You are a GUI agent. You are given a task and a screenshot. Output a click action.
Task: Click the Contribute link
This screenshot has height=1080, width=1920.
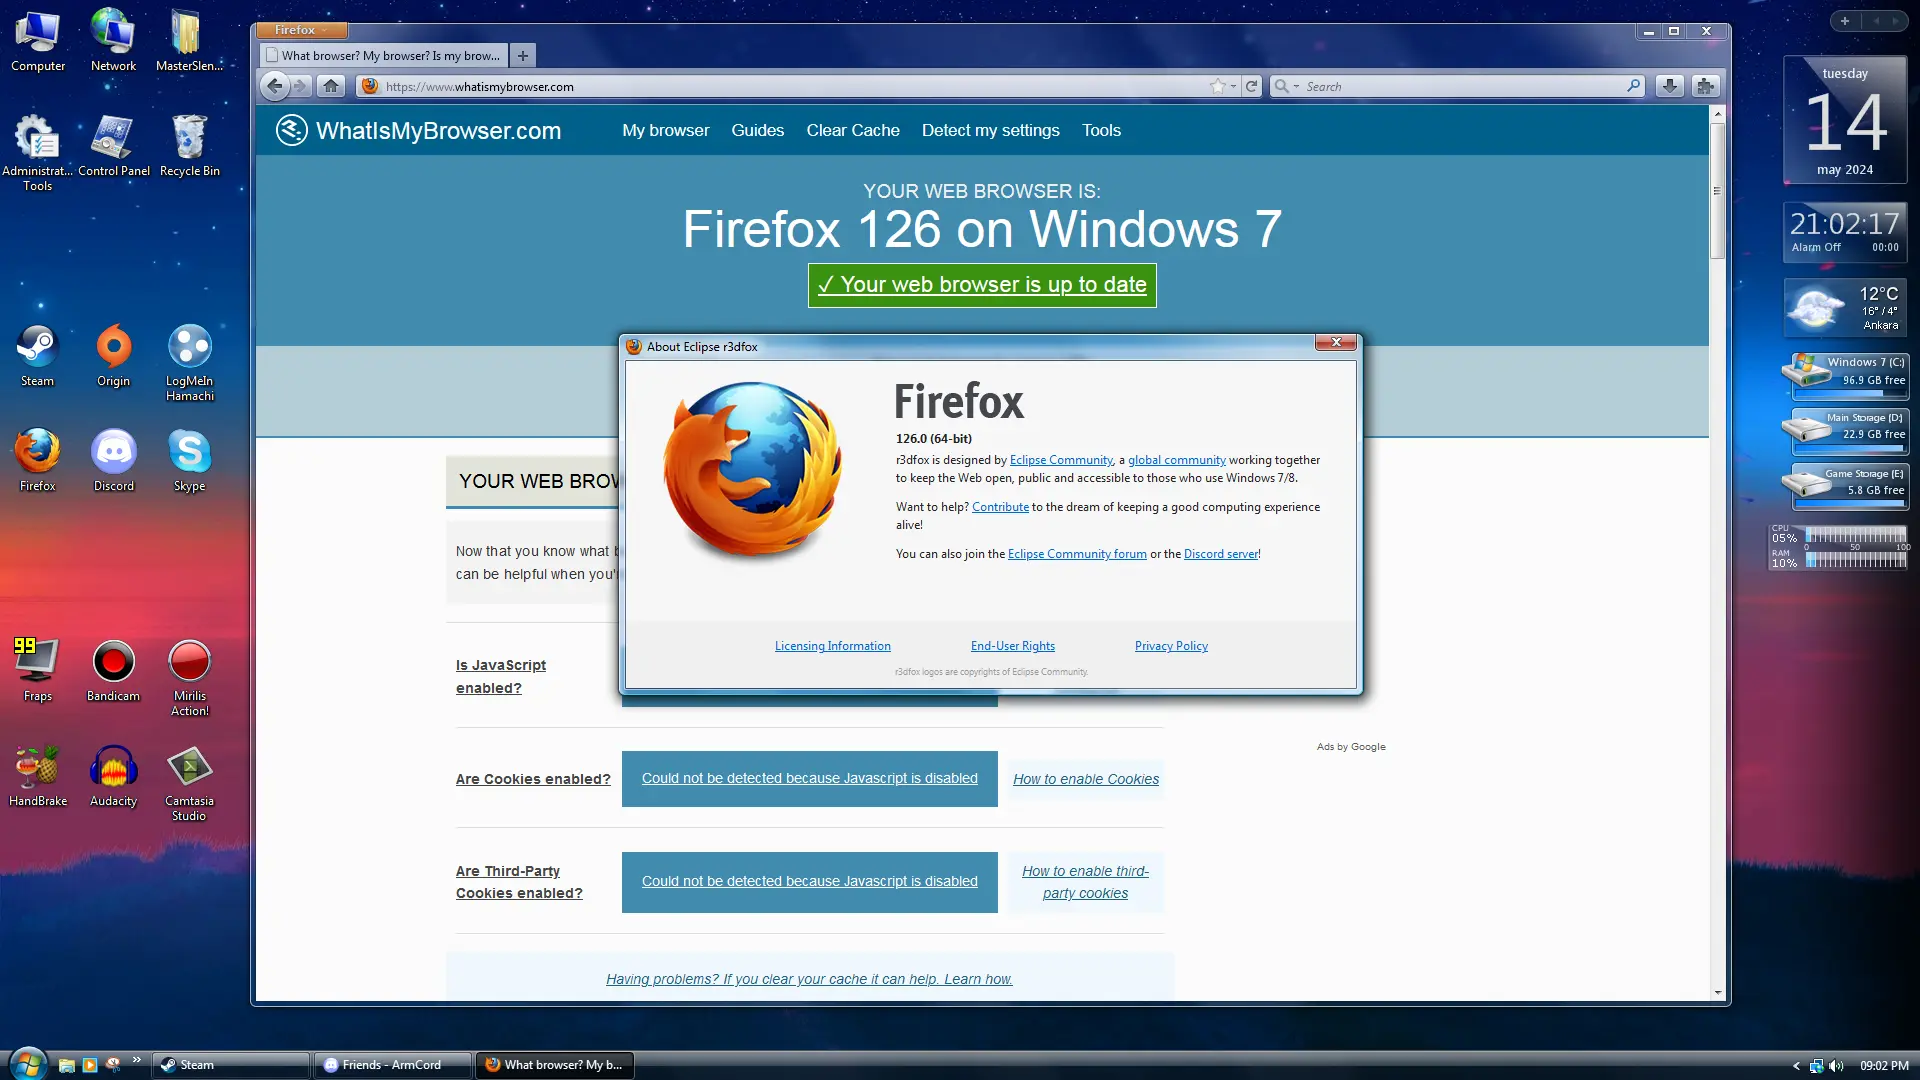point(1000,507)
